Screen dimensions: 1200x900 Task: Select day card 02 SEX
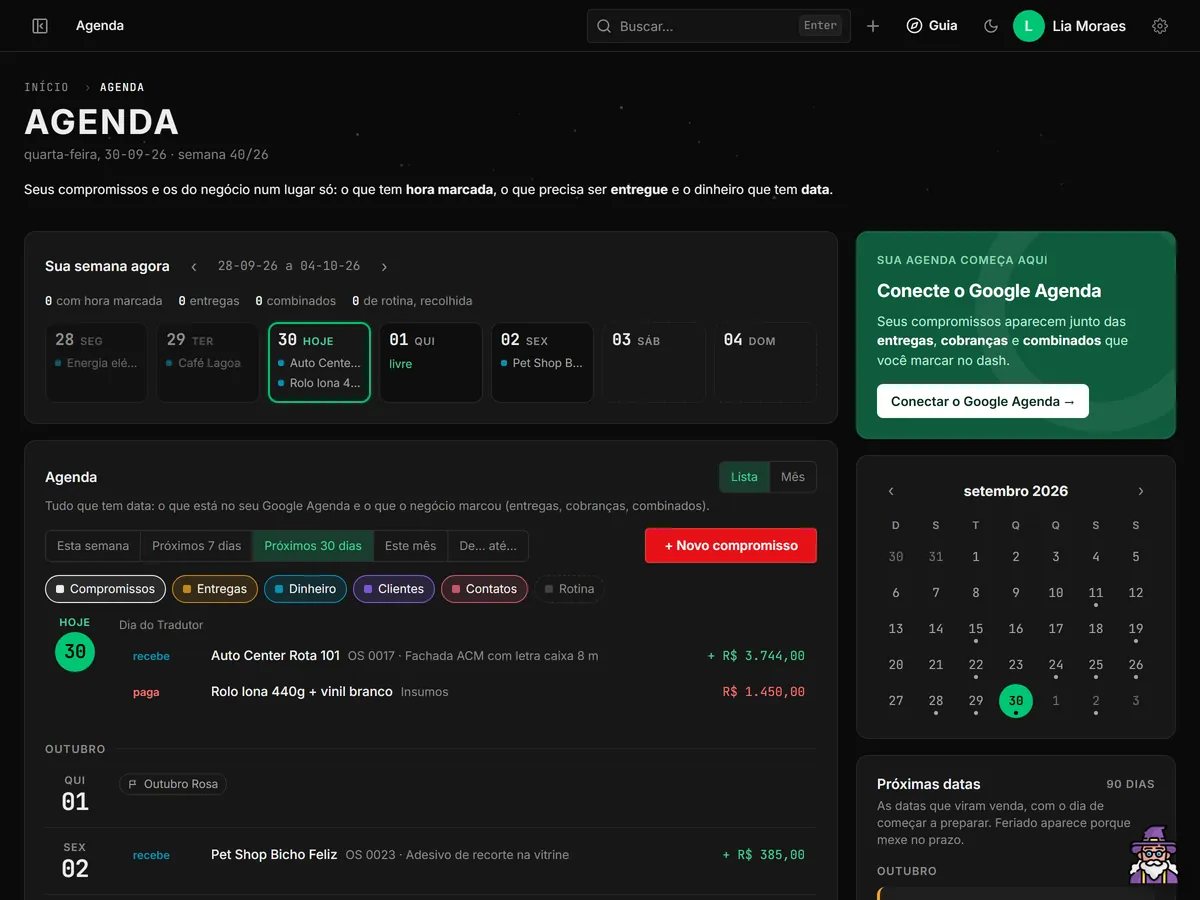point(542,362)
